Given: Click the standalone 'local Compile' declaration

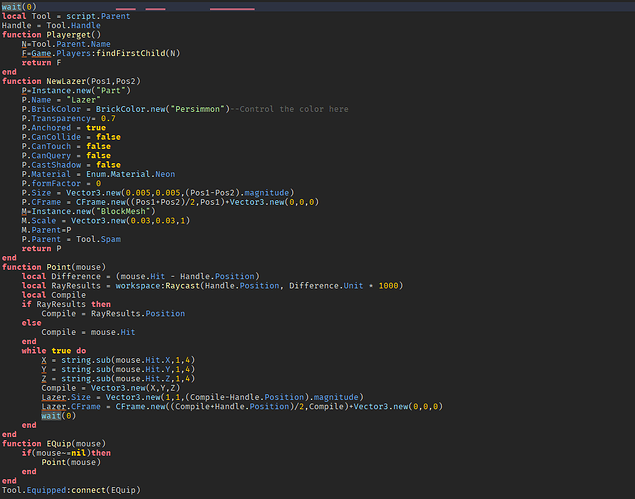Looking at the screenshot, I should point(53,295).
